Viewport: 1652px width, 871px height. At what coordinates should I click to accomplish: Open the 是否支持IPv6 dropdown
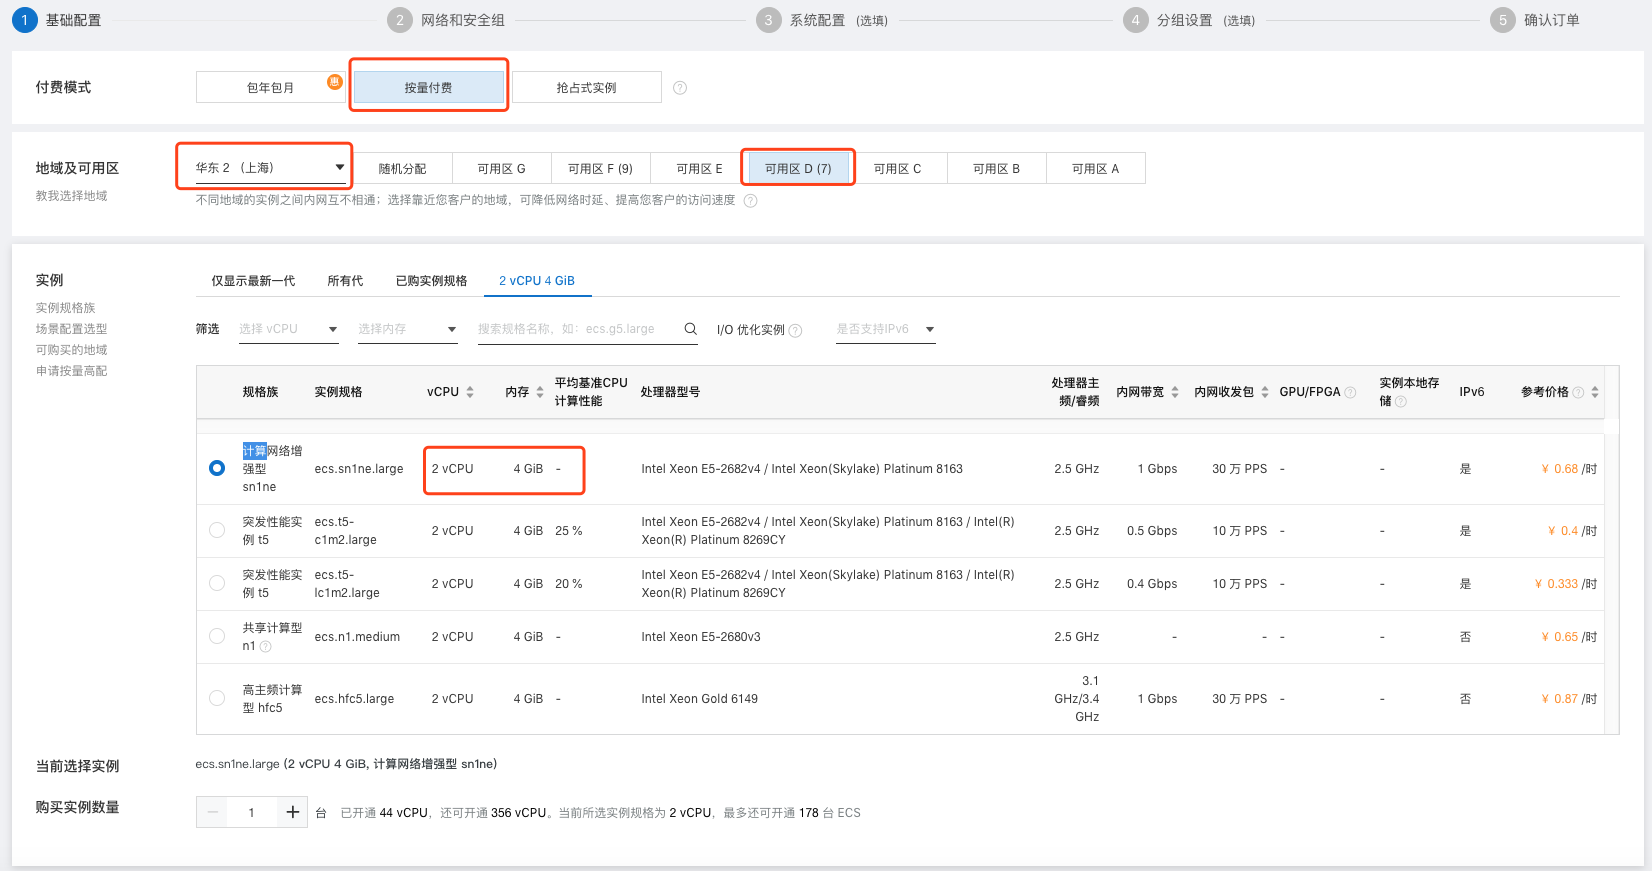click(x=886, y=329)
